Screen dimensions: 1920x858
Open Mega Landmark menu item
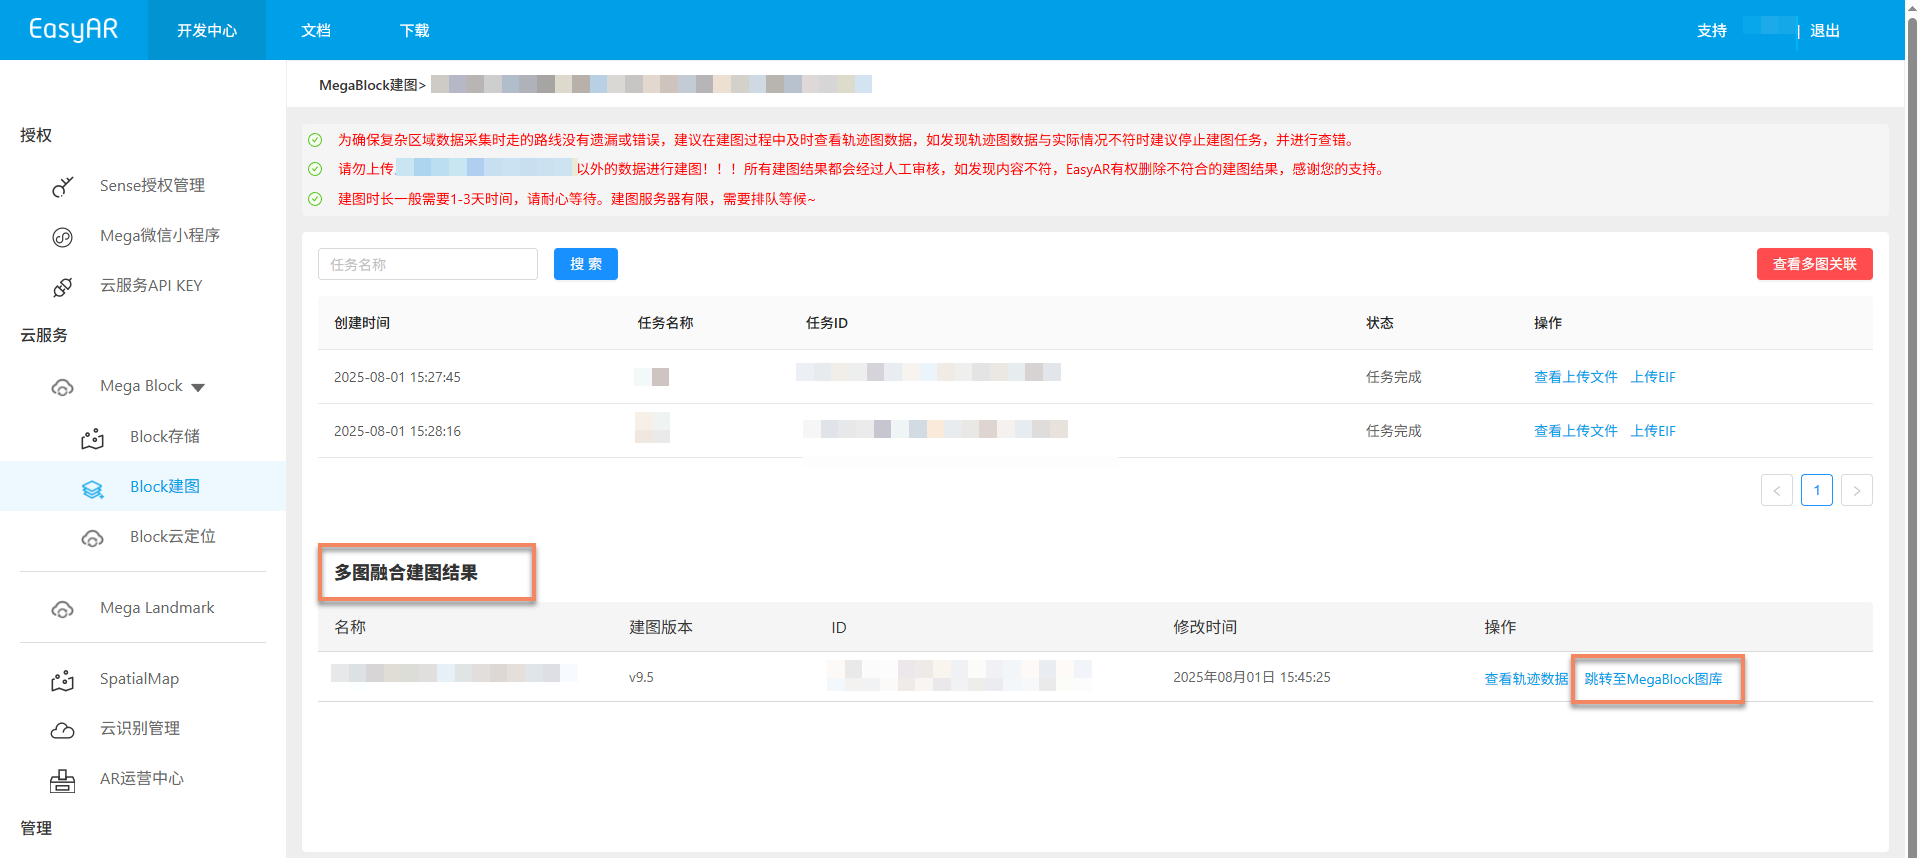pos(157,608)
